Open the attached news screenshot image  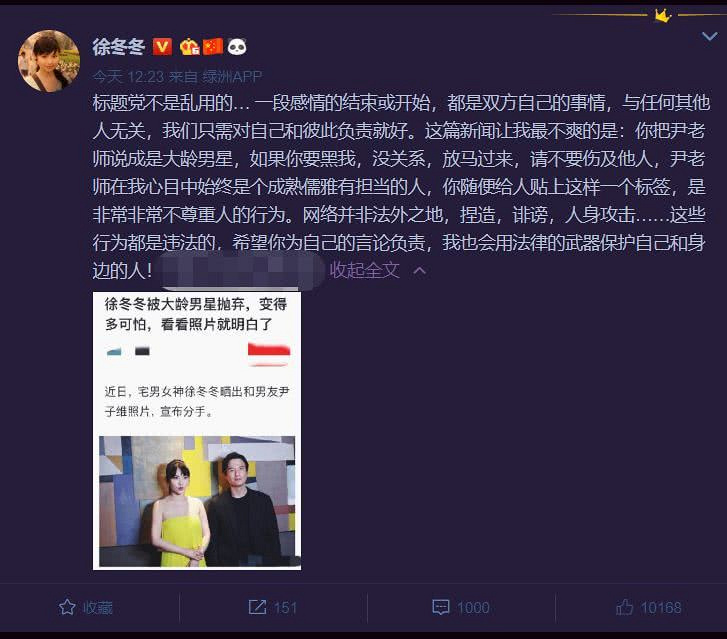pos(197,431)
